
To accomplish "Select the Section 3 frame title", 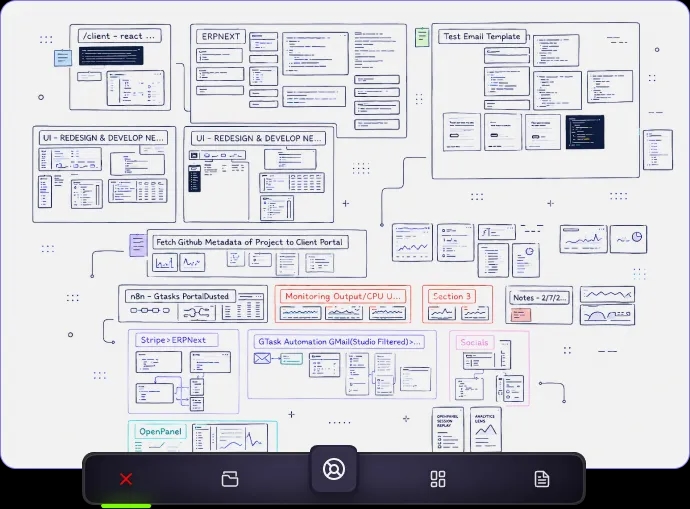I will coord(452,296).
